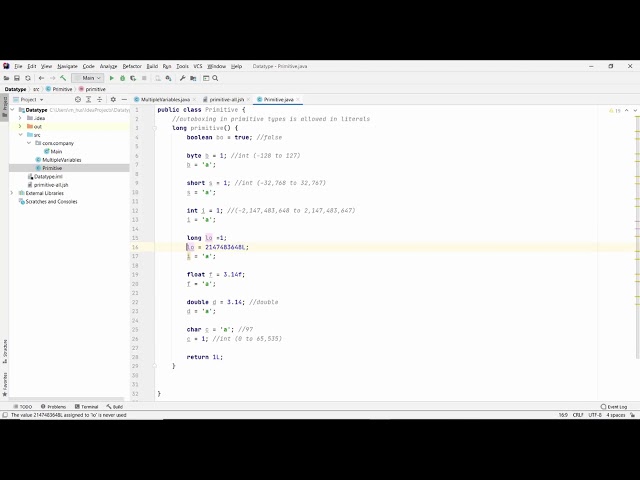Screen dimensions: 640x480
Task: Click the Build Project hammer icon
Action: tap(63, 78)
